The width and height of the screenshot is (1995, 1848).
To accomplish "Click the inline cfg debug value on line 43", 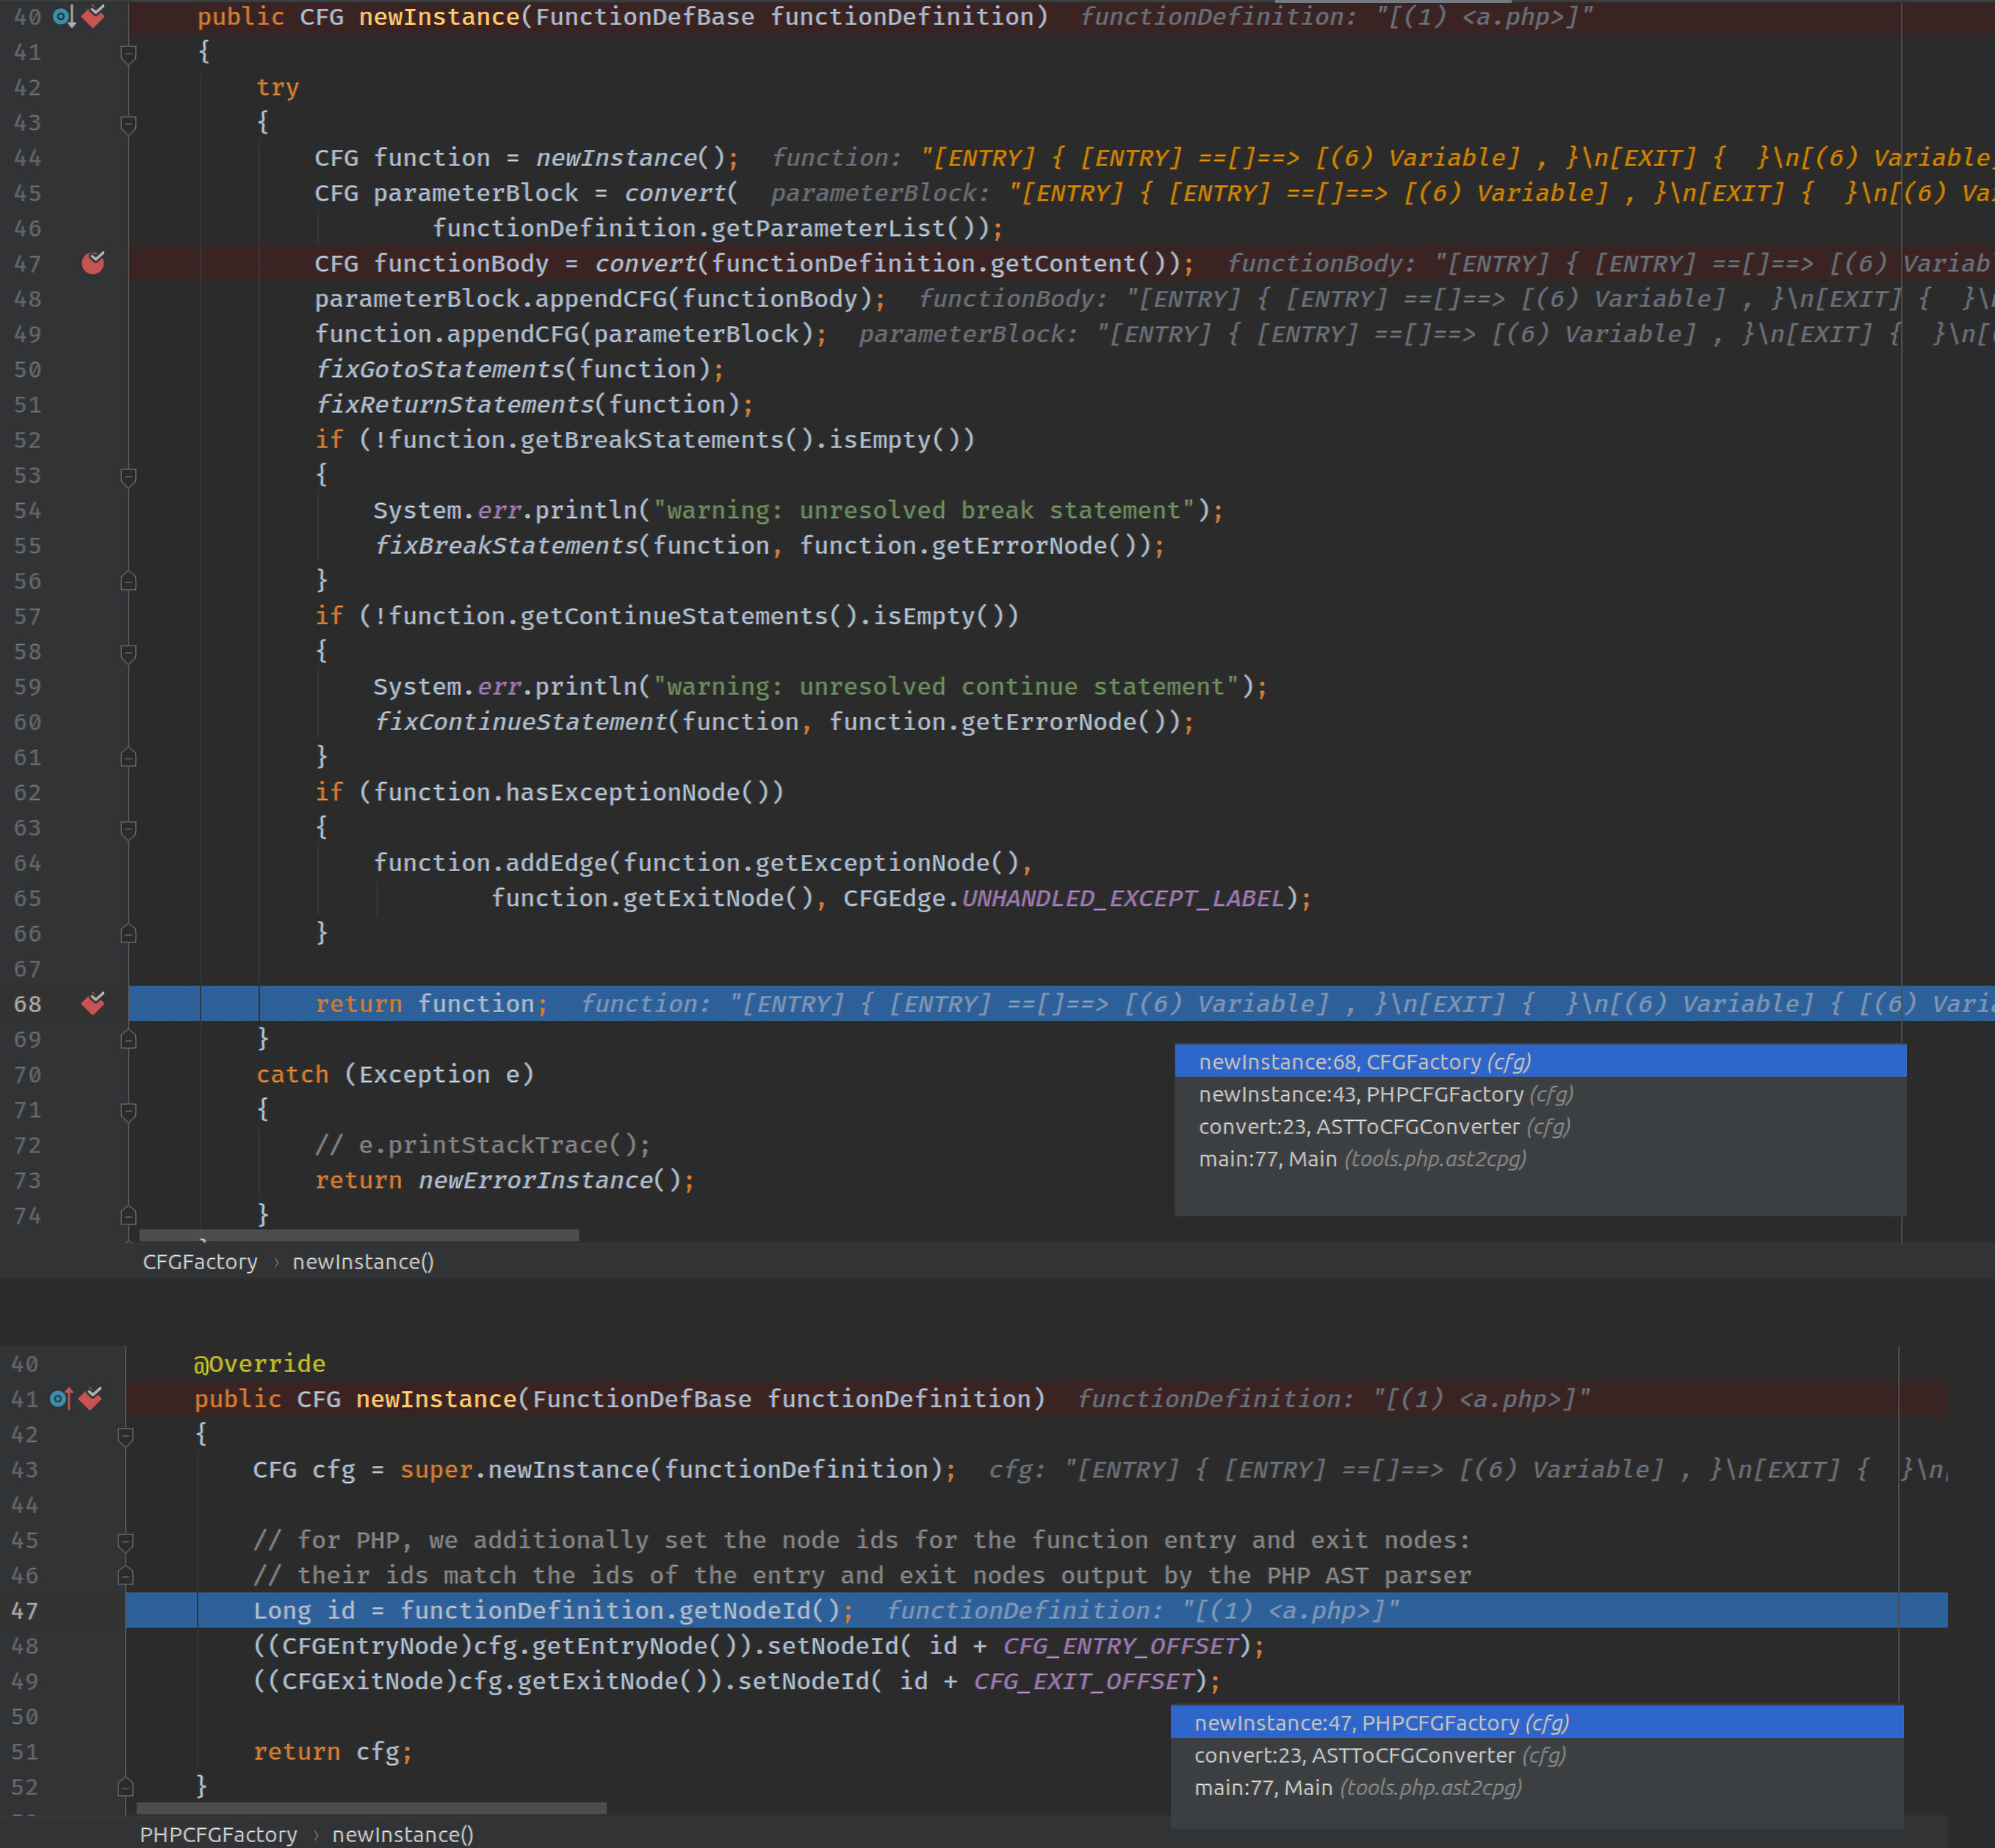I will (1468, 1469).
